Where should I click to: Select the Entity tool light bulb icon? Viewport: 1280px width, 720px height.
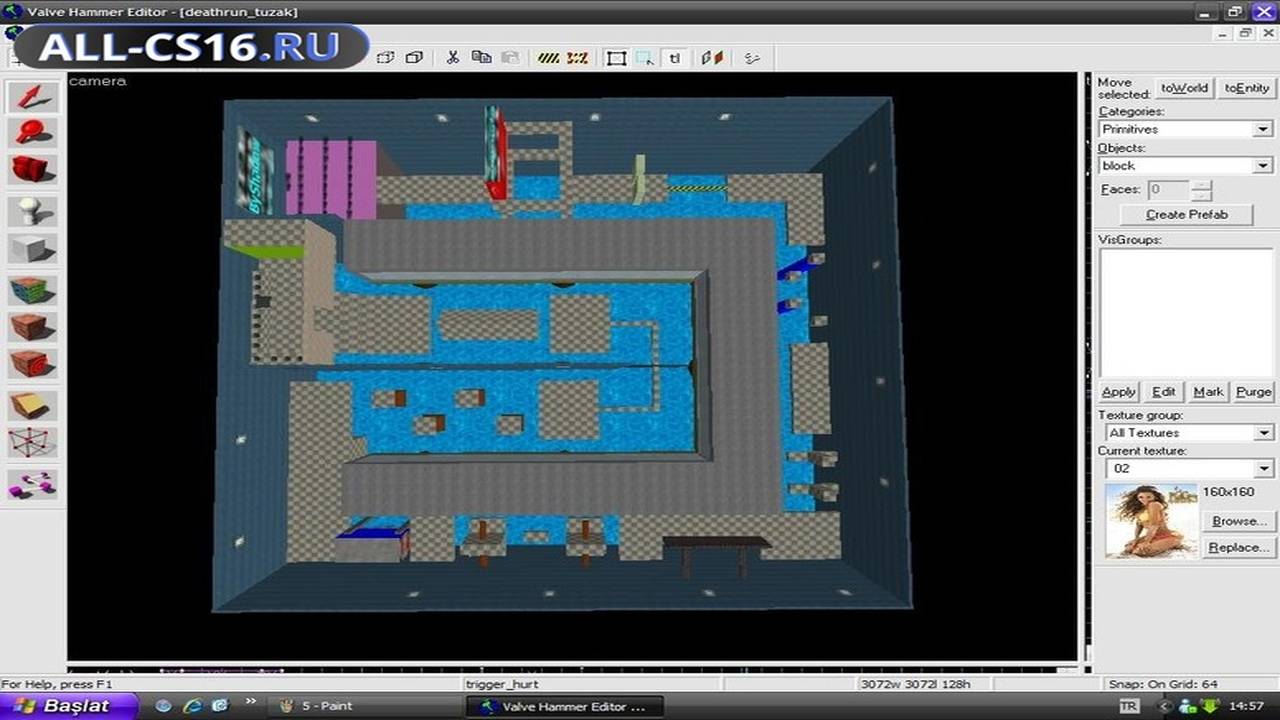(x=33, y=211)
